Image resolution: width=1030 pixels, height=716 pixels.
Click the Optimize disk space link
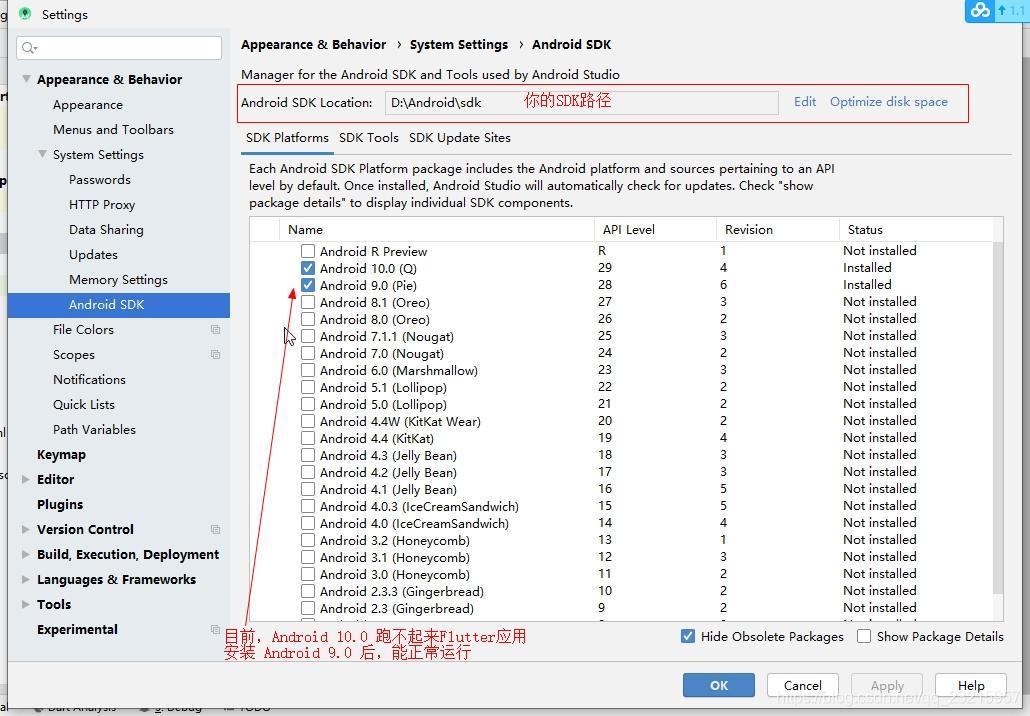[x=889, y=102]
